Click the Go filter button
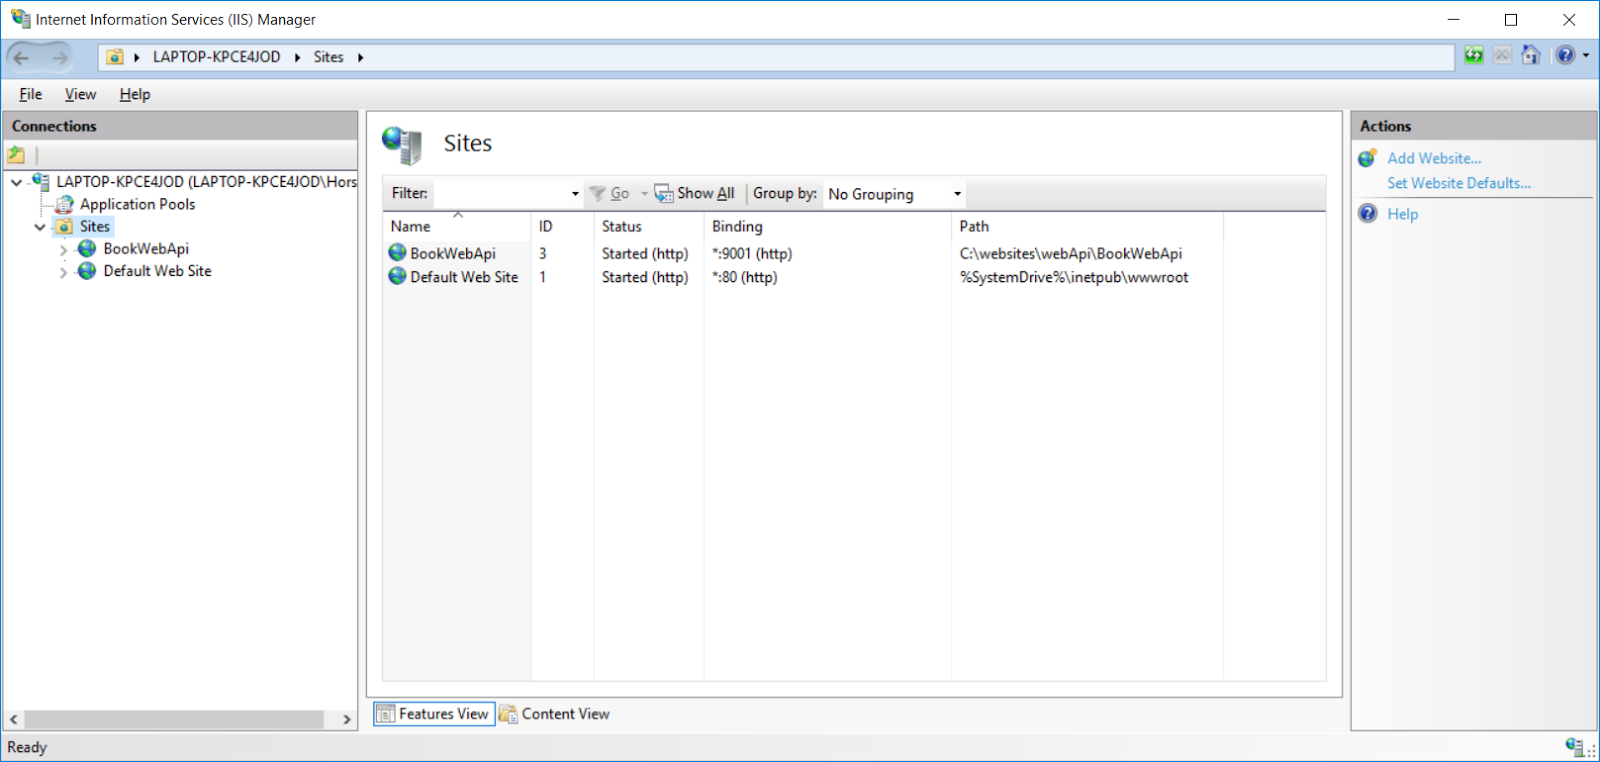Image resolution: width=1600 pixels, height=762 pixels. [610, 194]
